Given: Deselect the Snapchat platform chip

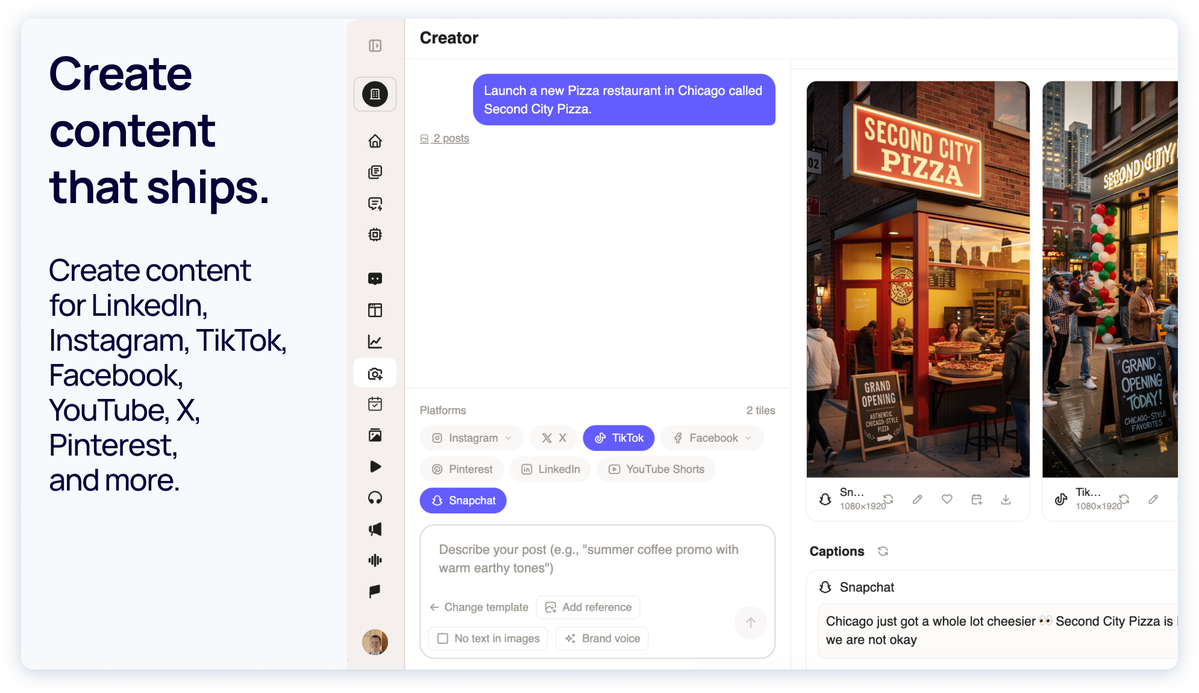Looking at the screenshot, I should [463, 500].
